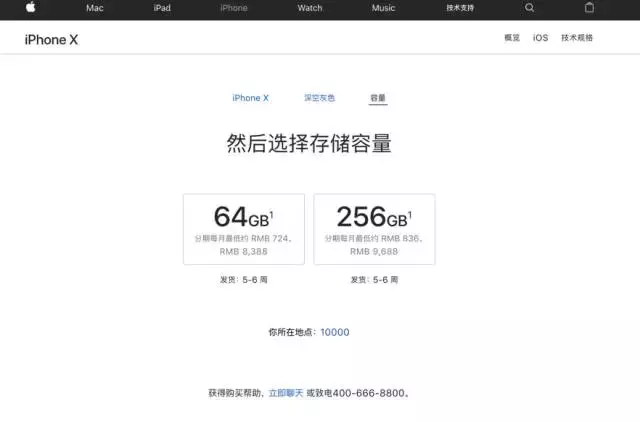Choose the 256GB storage option

click(374, 229)
